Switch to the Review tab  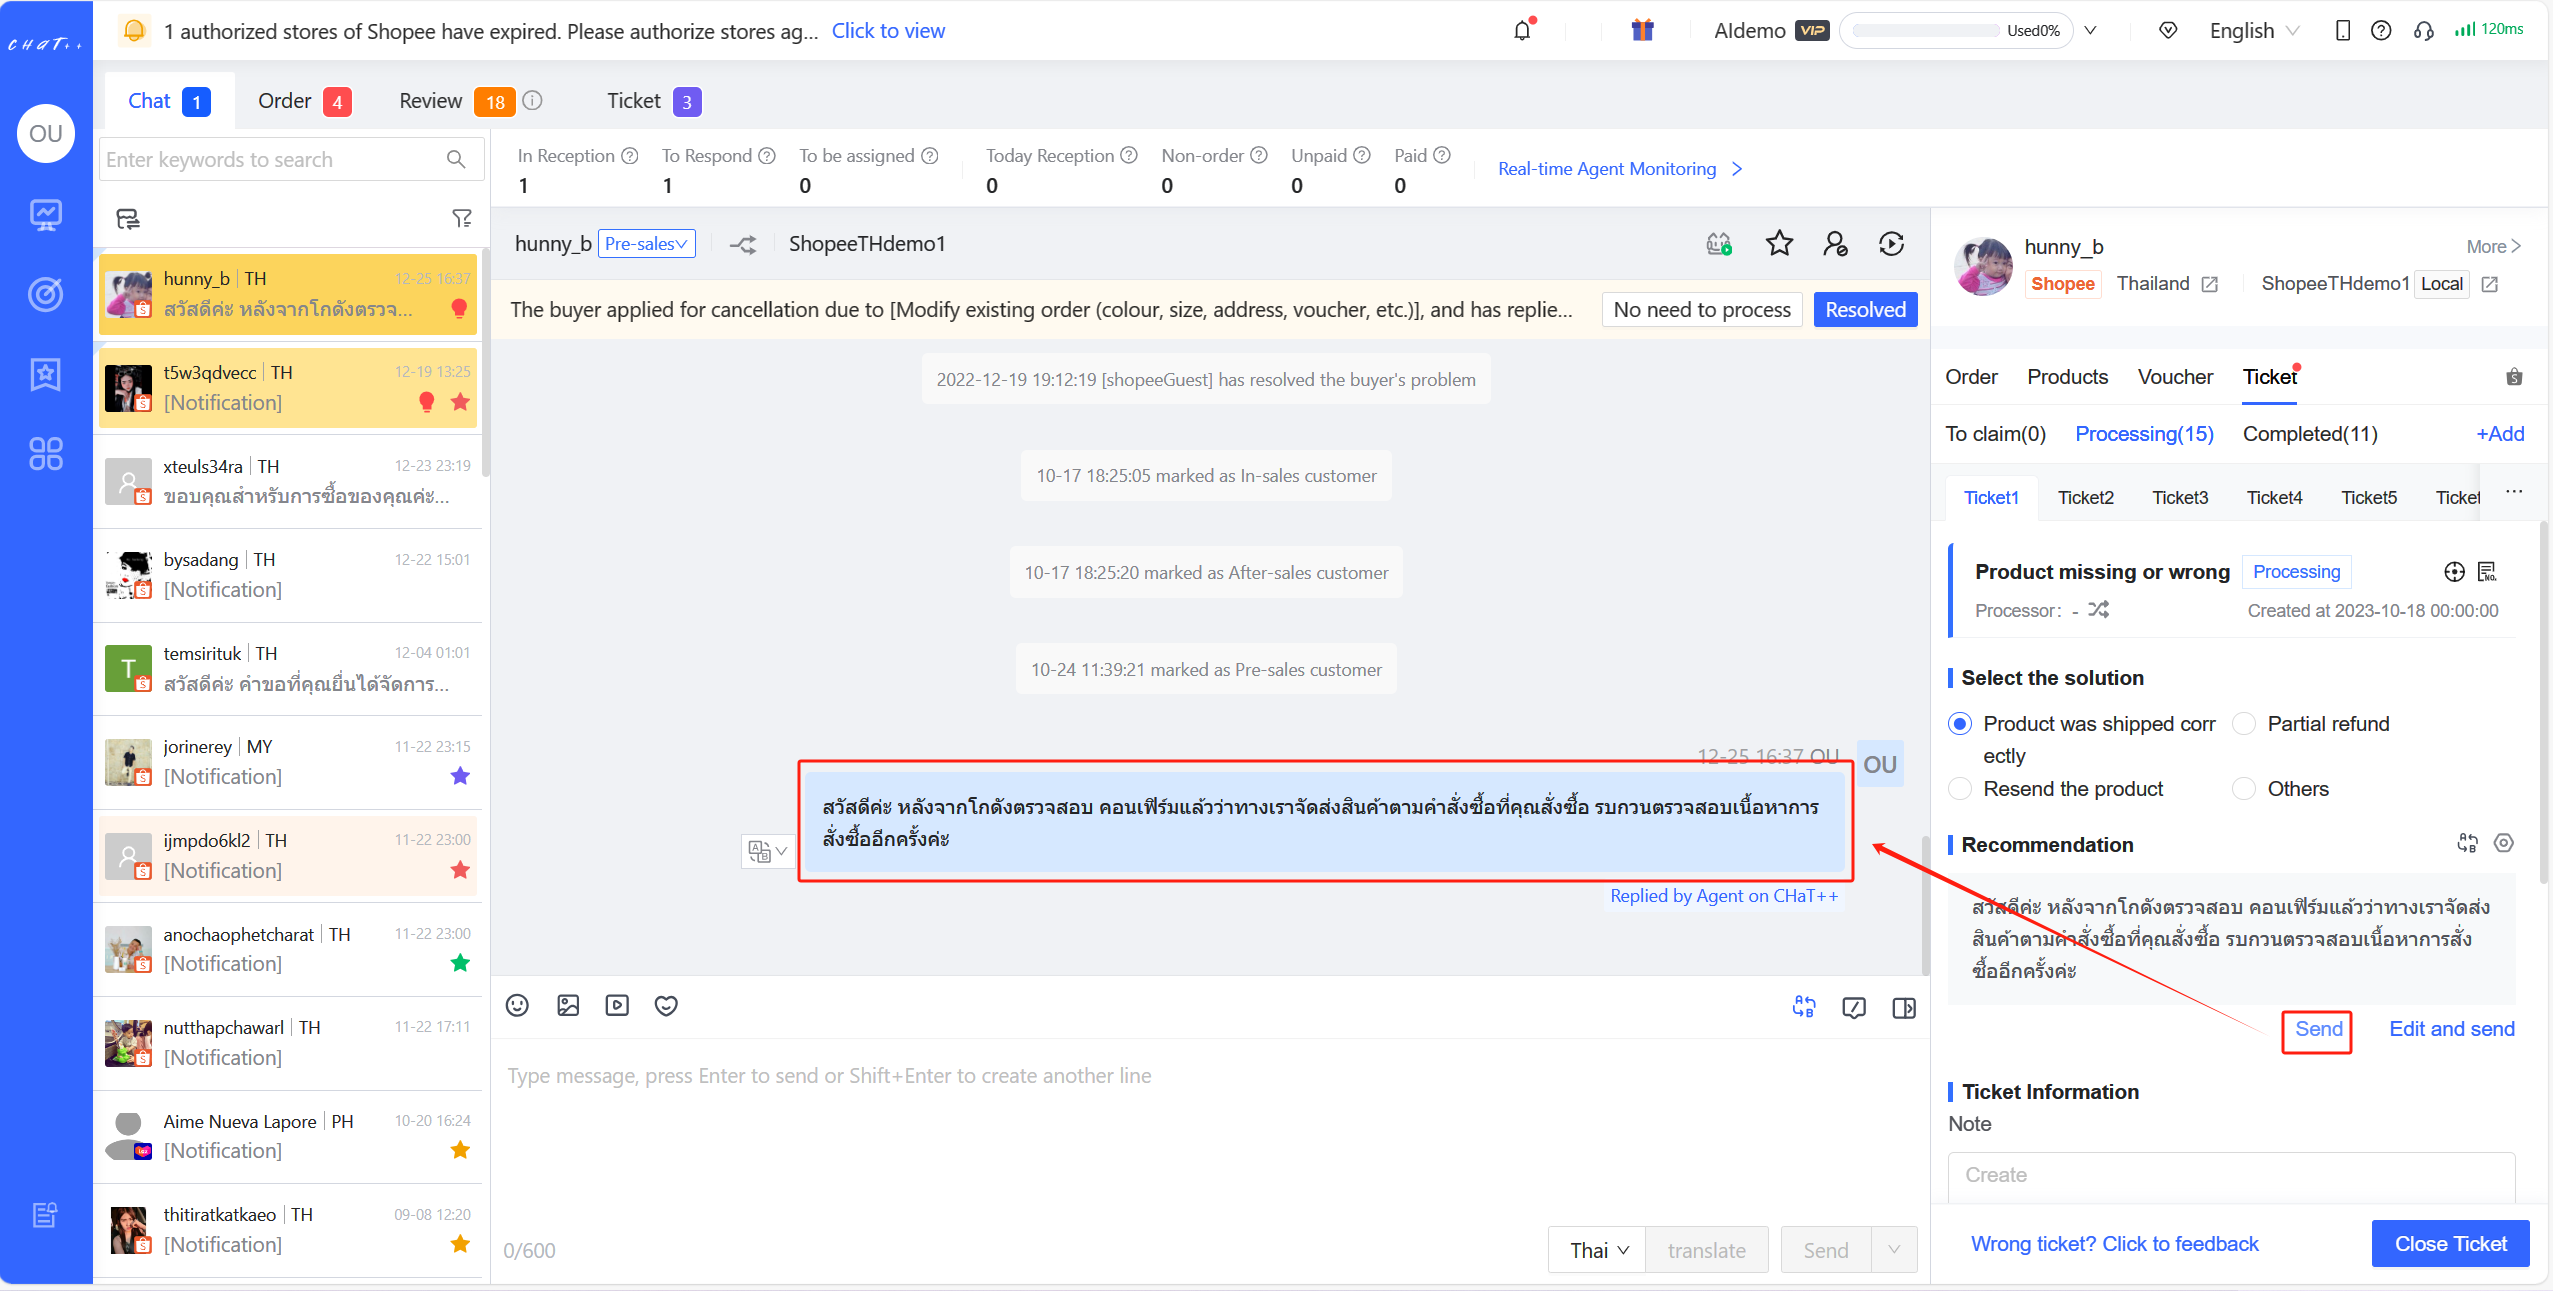[x=456, y=101]
